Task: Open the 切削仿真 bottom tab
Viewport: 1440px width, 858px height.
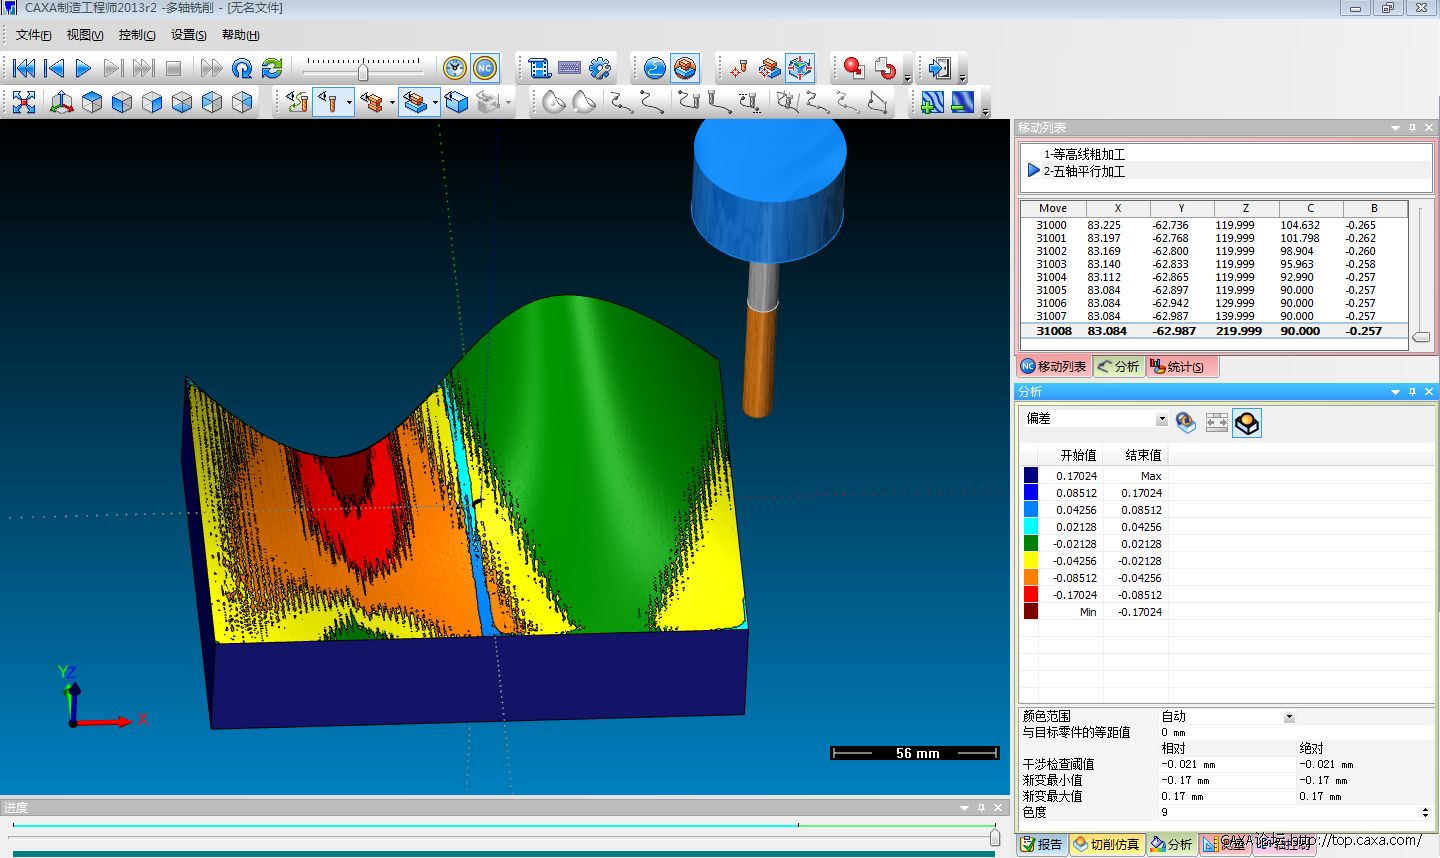Action: (x=1106, y=845)
